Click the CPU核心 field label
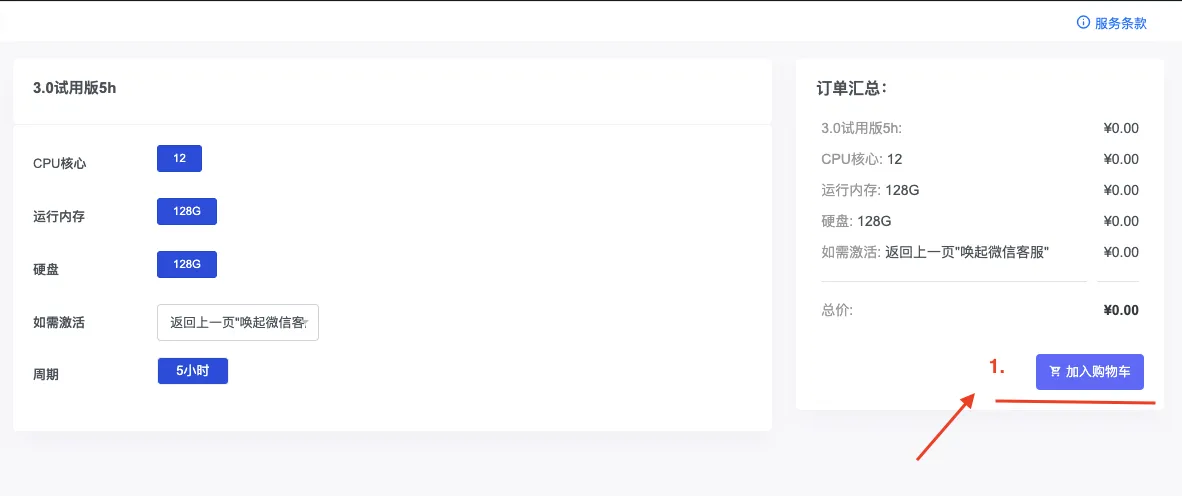The height and width of the screenshot is (496, 1182). 60,163
